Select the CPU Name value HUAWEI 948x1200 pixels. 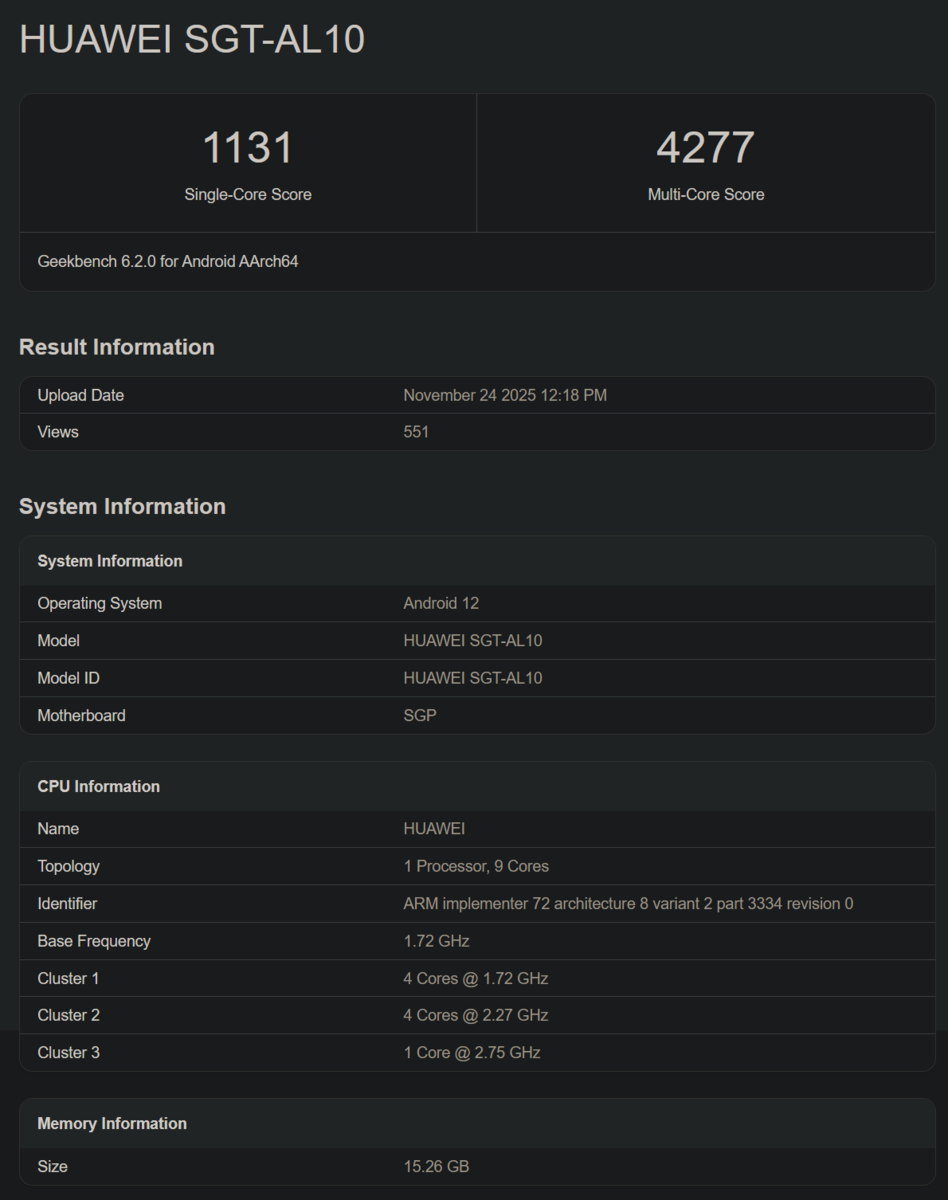pyautogui.click(x=433, y=828)
